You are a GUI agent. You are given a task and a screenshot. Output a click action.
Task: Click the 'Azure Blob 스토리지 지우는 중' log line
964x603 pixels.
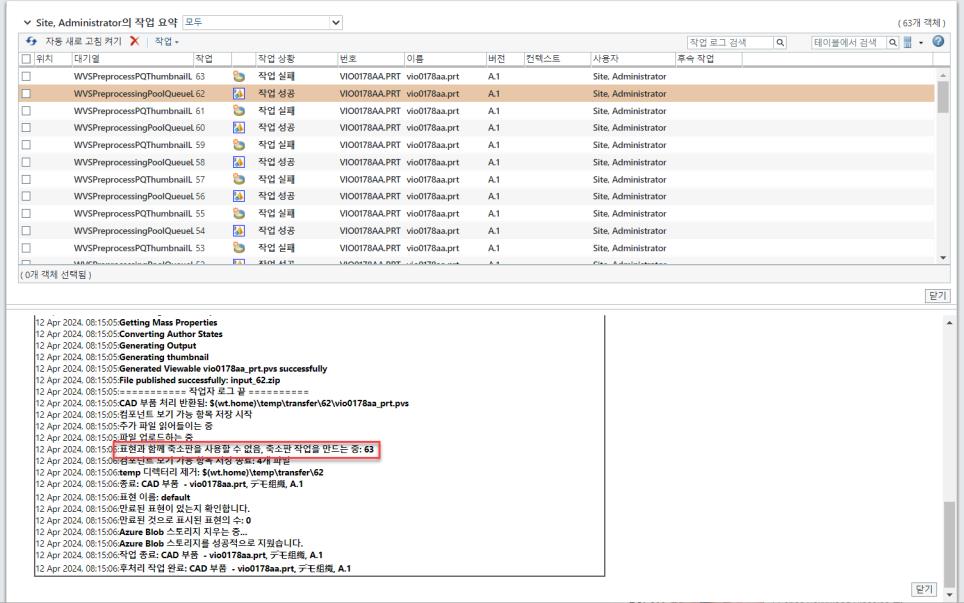point(183,532)
